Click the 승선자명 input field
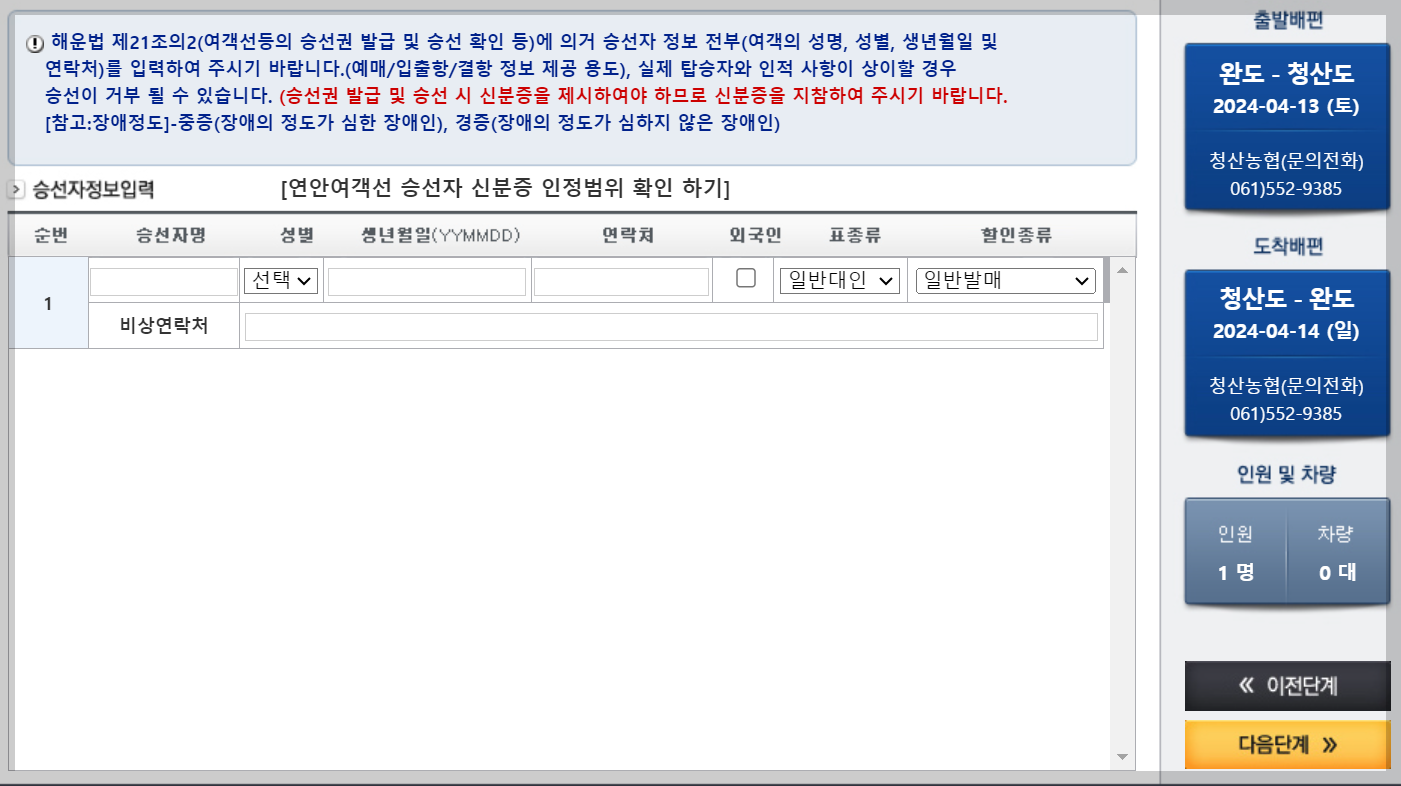Viewport: 1401px width, 786px height. click(164, 282)
